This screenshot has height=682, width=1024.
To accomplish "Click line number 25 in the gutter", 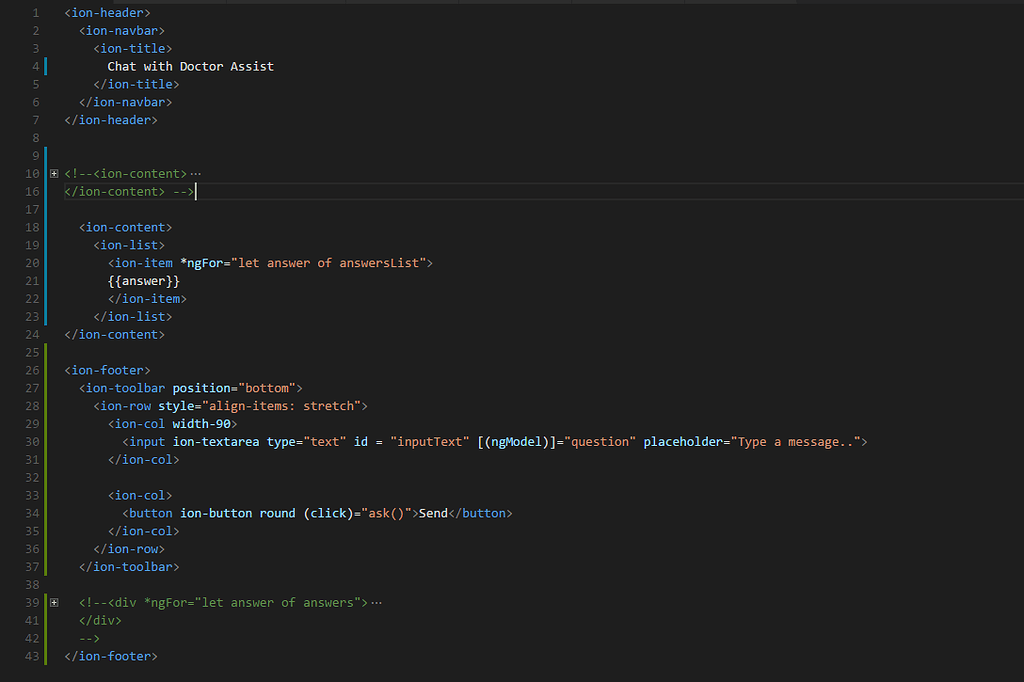I will 32,353.
